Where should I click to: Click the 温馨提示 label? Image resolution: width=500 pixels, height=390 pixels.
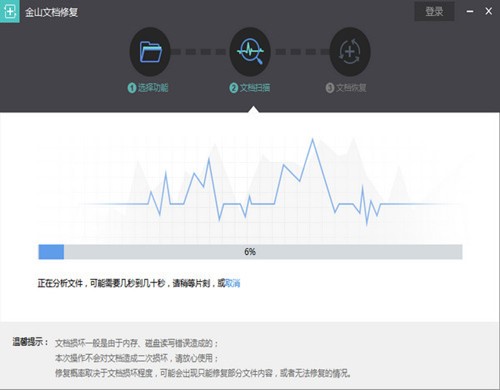tap(30, 342)
